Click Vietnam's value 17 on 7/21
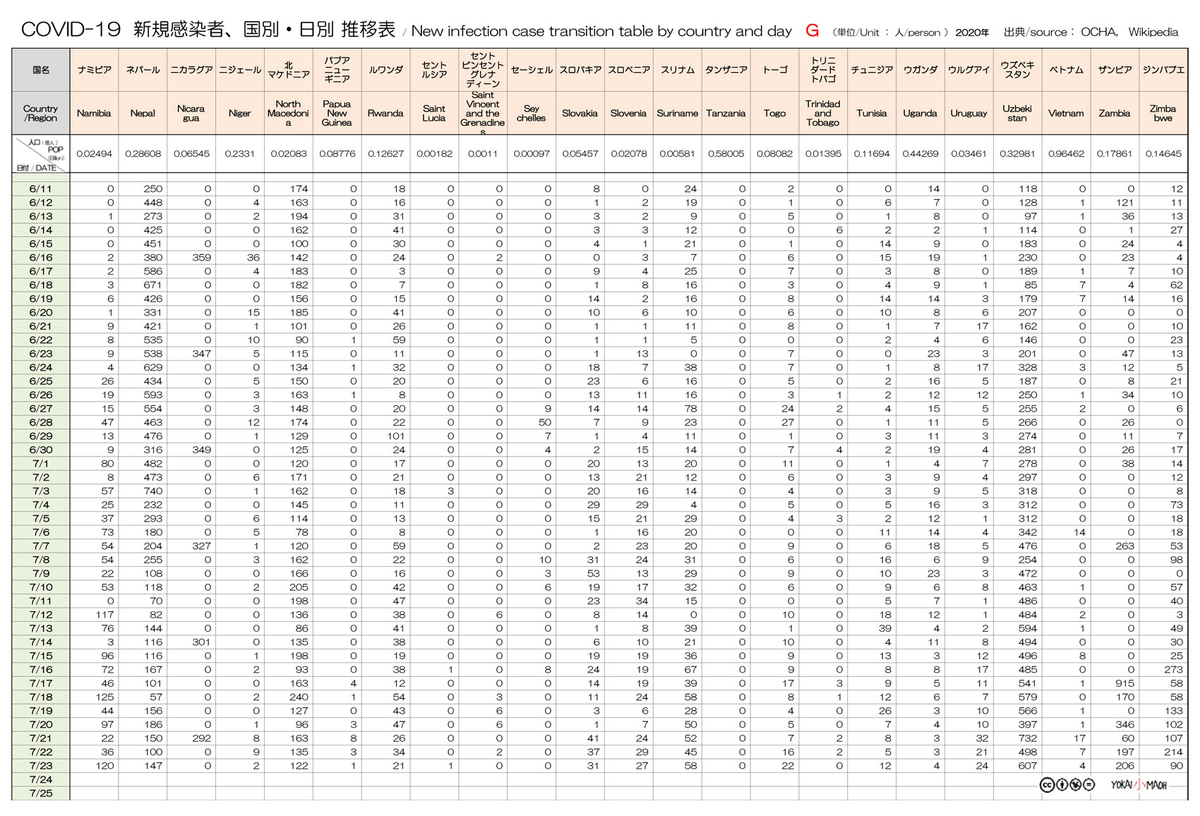The width and height of the screenshot is (1200, 816). pos(1079,737)
